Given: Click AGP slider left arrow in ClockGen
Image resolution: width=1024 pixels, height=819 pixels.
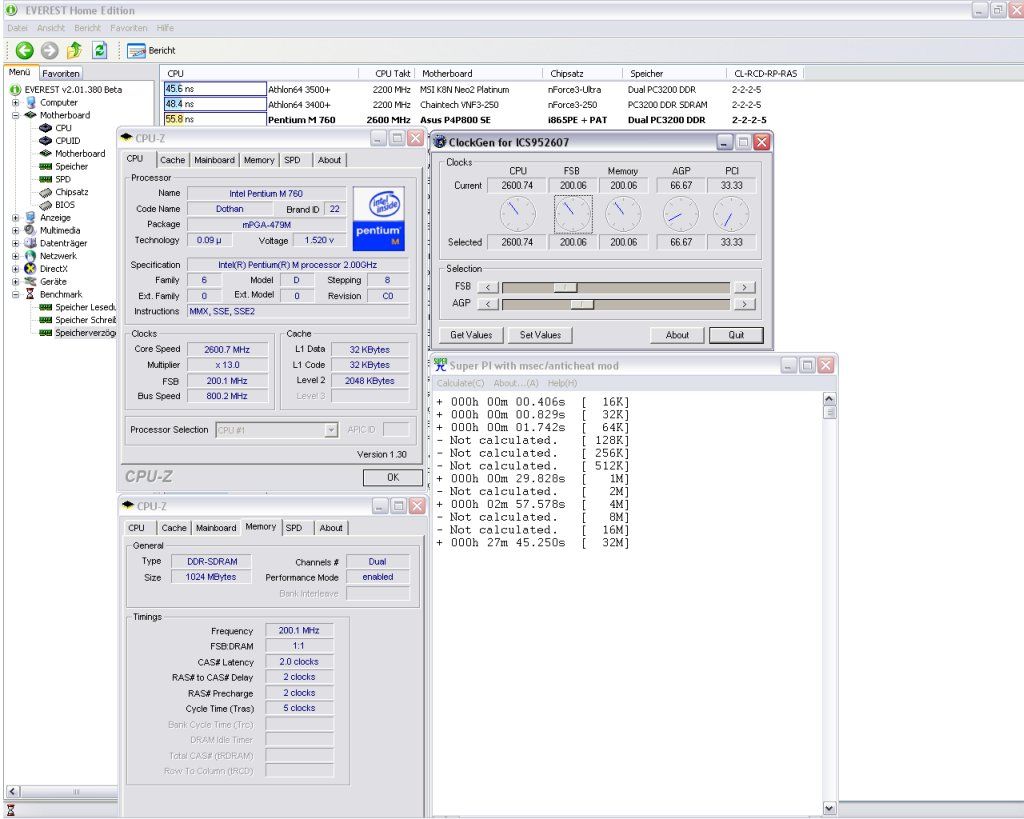Looking at the screenshot, I should [488, 304].
